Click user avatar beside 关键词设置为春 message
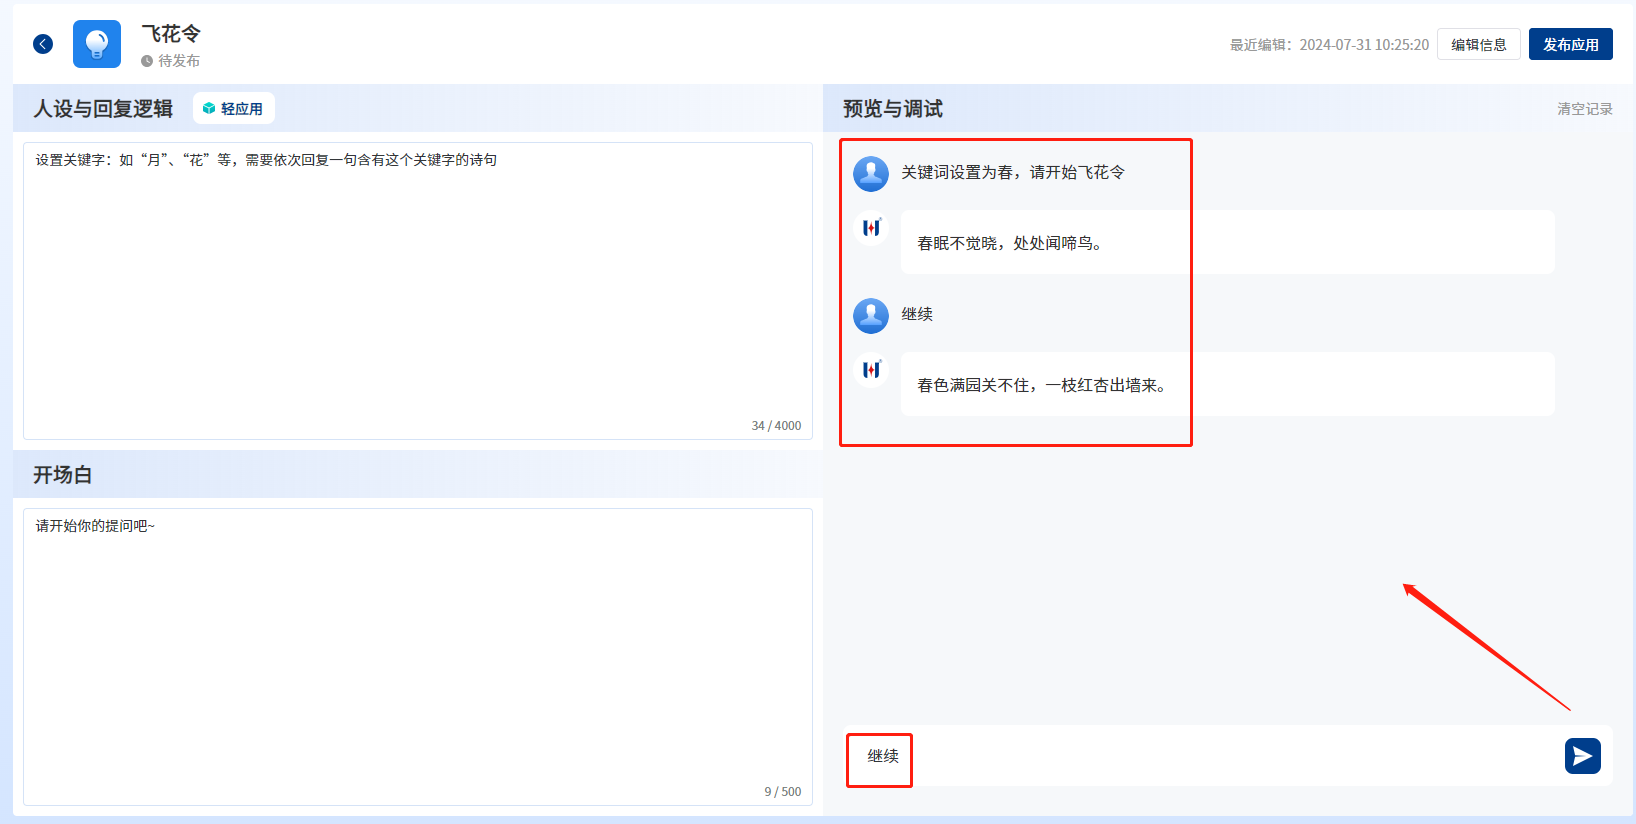Viewport: 1636px width, 824px height. pos(871,173)
